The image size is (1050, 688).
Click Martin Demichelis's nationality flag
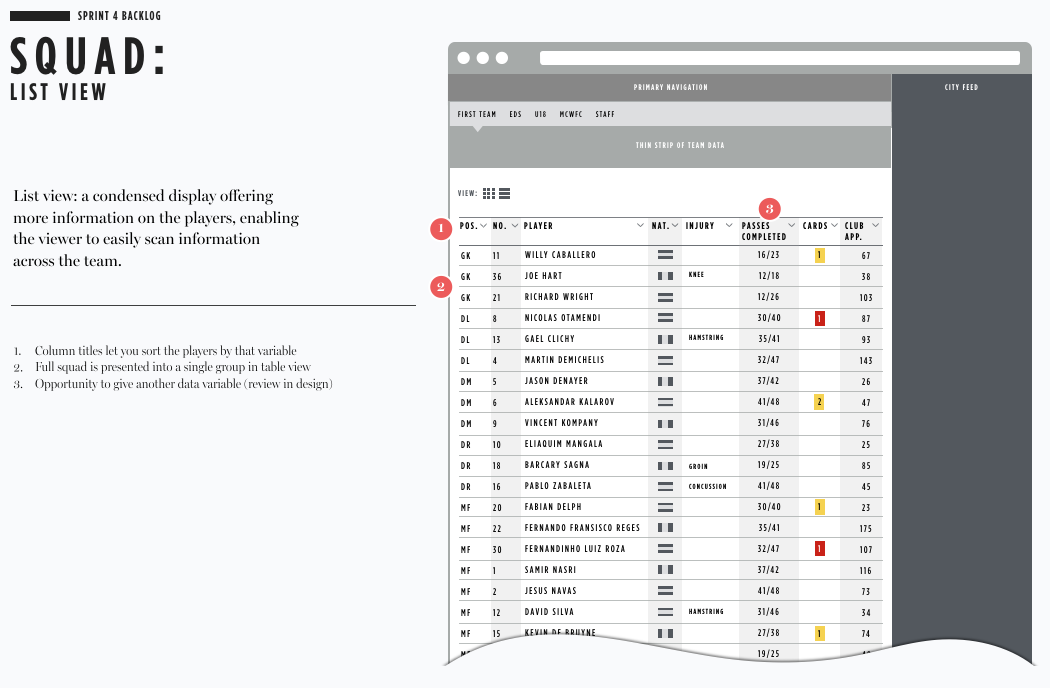[x=665, y=360]
